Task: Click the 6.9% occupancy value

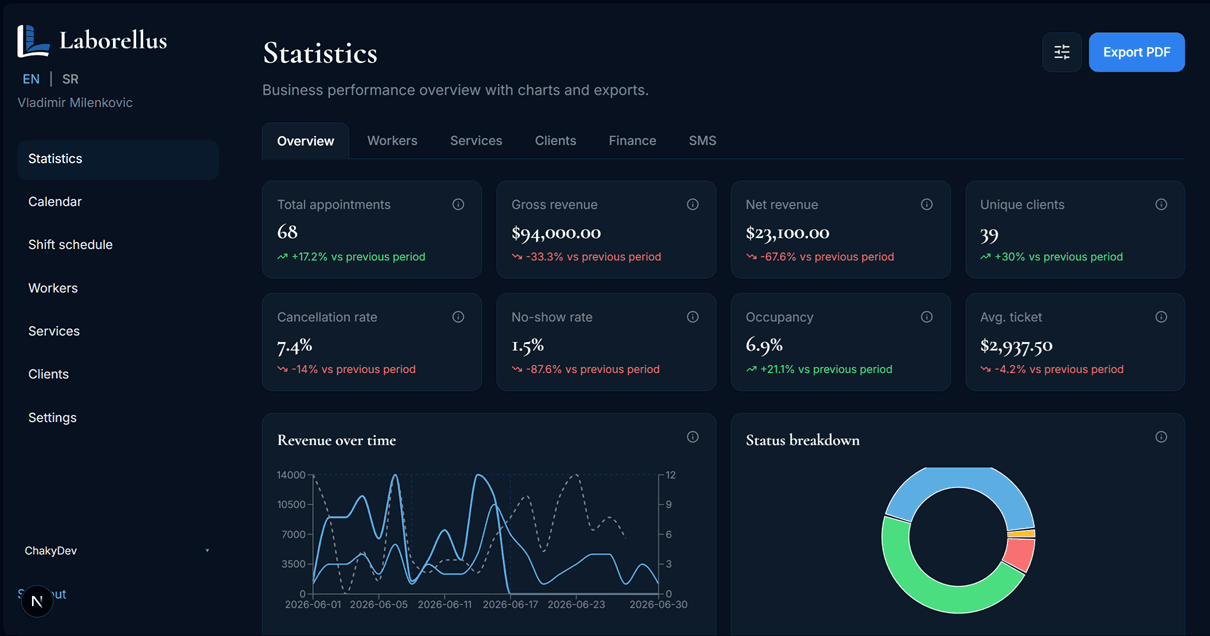Action: 764,346
